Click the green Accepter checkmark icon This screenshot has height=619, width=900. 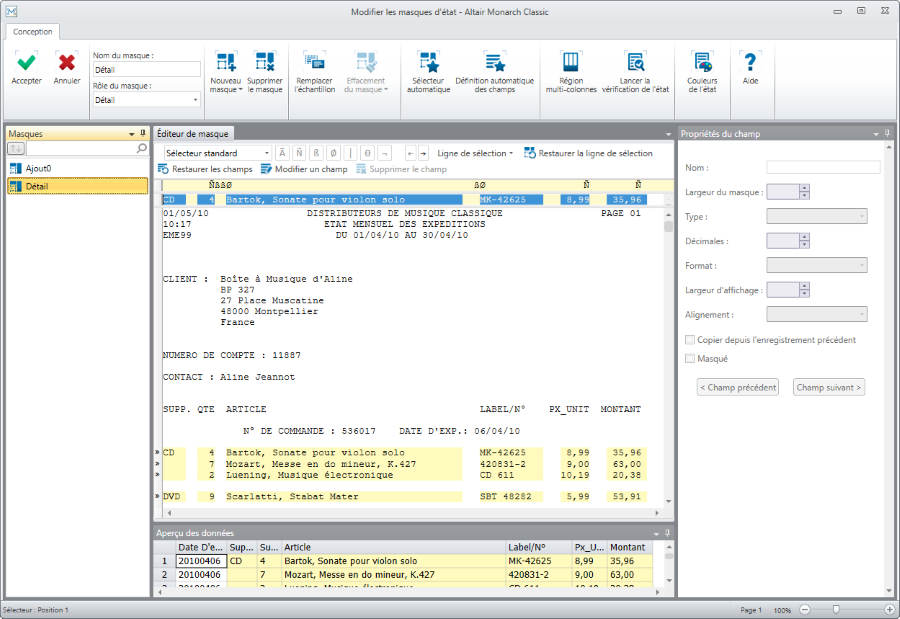[27, 62]
